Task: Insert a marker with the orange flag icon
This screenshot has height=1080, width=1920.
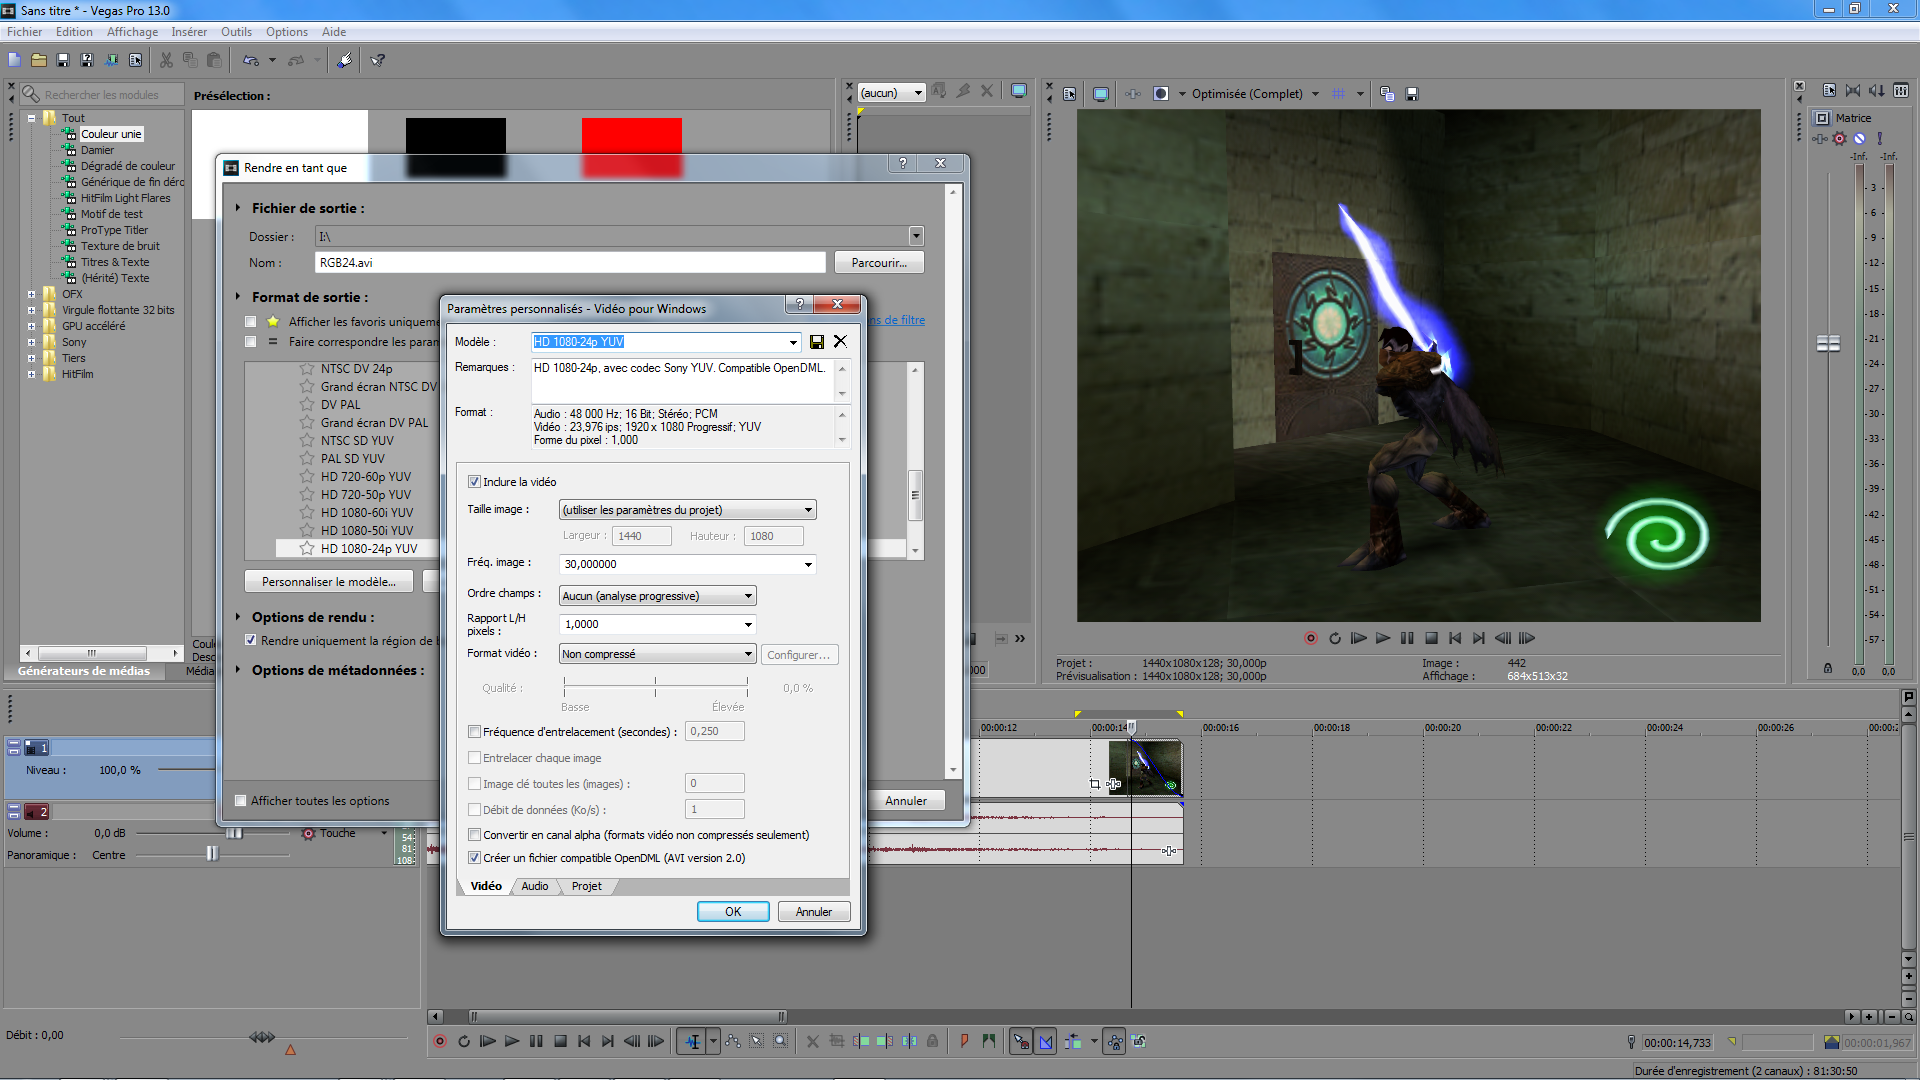Action: pyautogui.click(x=964, y=1042)
